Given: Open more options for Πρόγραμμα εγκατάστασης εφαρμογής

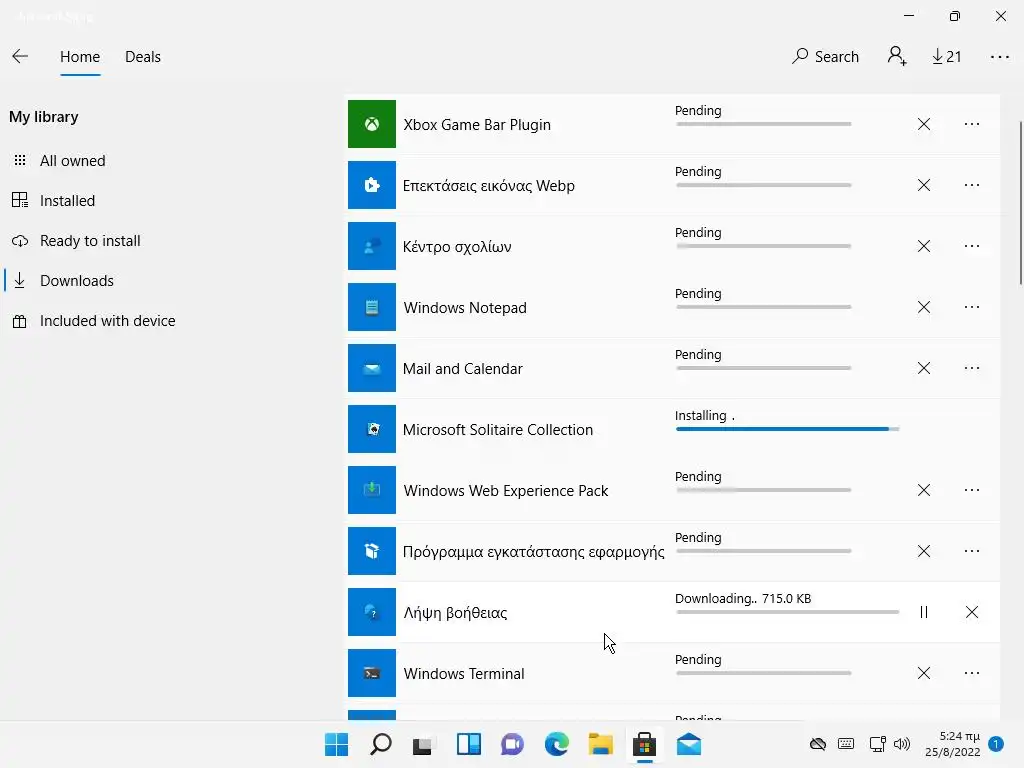Looking at the screenshot, I should [x=972, y=551].
